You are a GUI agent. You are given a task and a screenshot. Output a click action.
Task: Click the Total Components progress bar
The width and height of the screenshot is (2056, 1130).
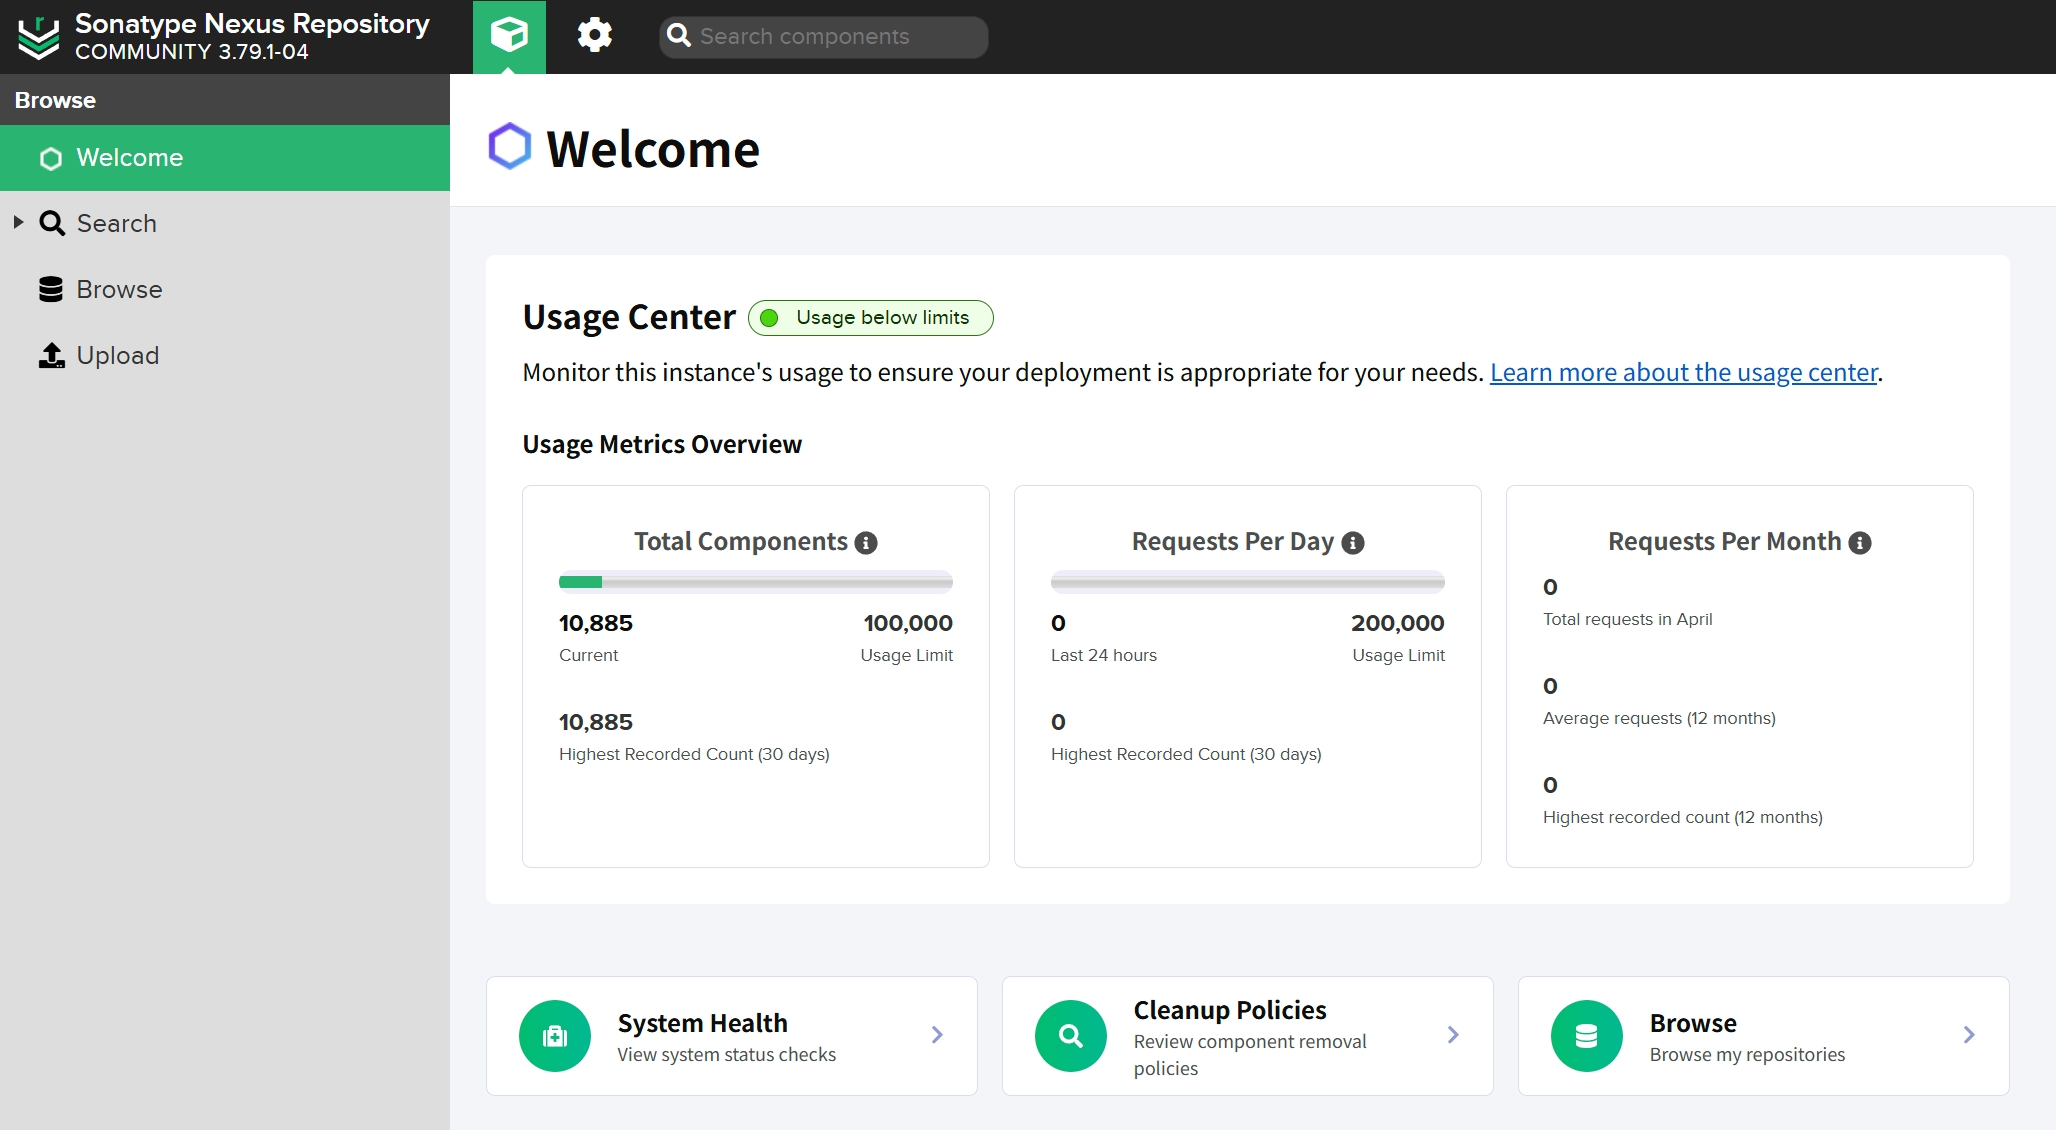755,582
